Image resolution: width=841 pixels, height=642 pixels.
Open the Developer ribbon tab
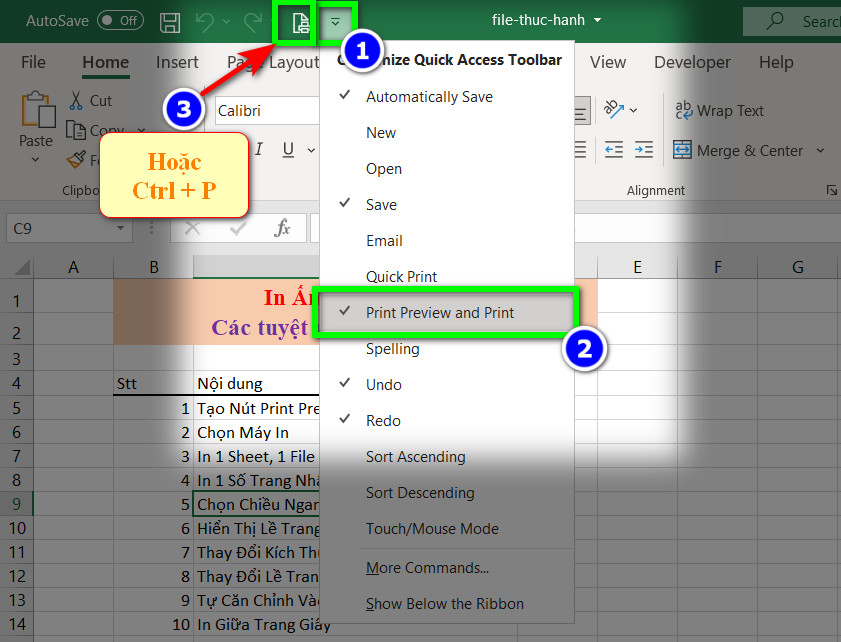coord(692,62)
